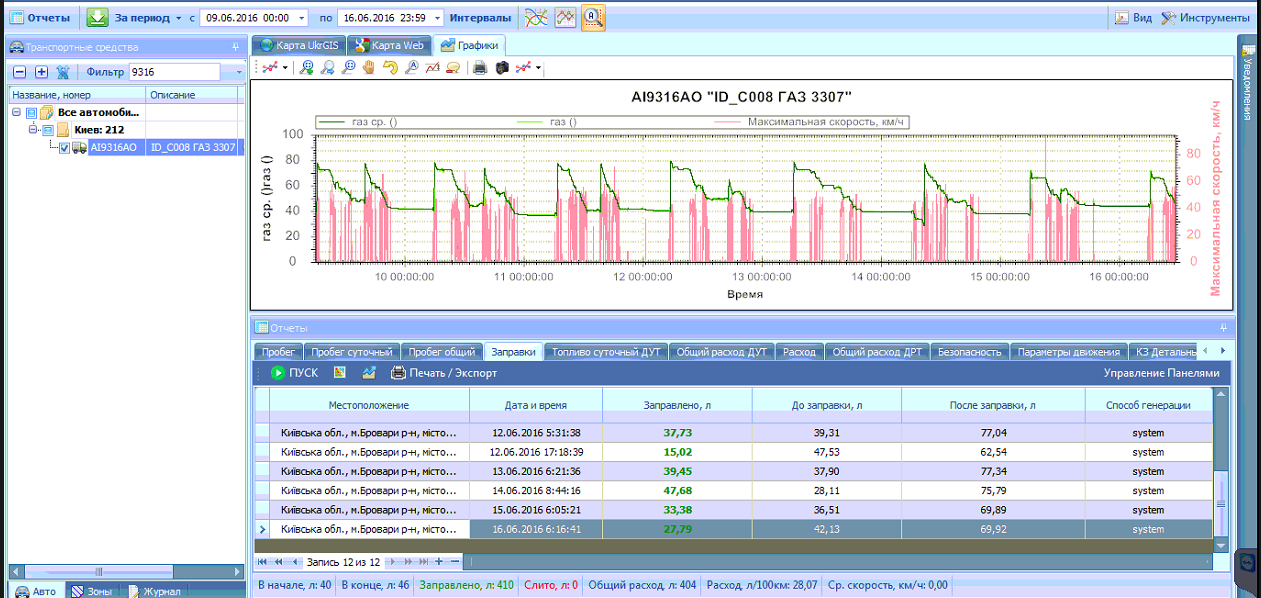Click Управление Панелями link
The width and height of the screenshot is (1261, 598).
tap(1161, 373)
